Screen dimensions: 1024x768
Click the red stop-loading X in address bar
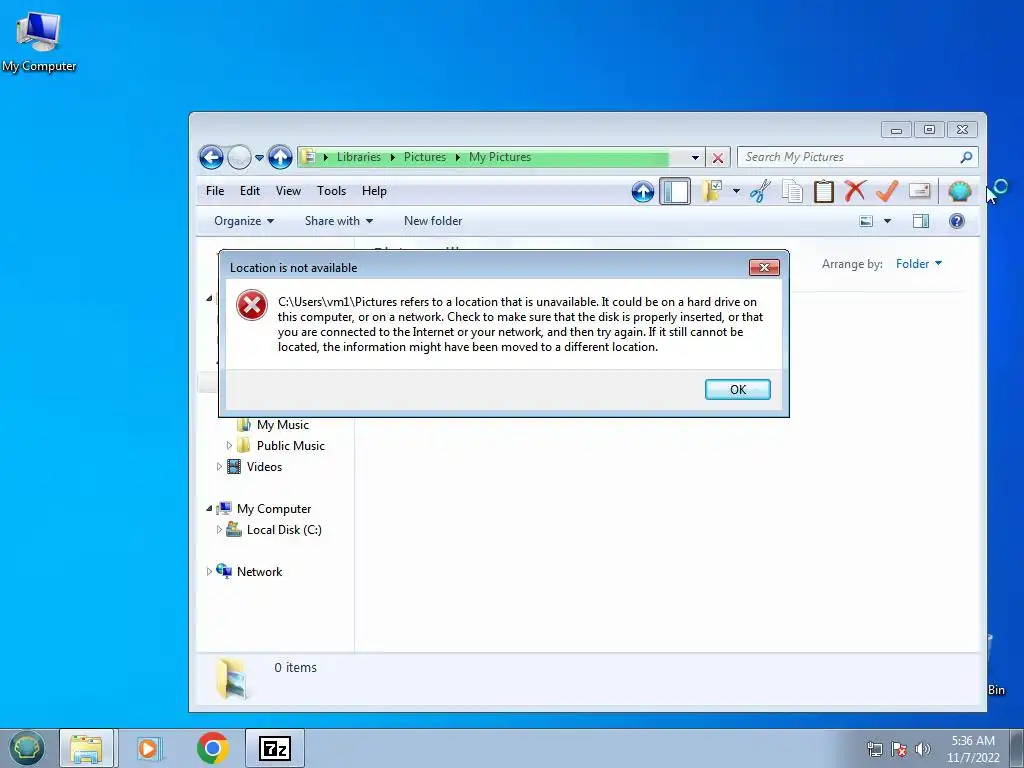point(718,157)
